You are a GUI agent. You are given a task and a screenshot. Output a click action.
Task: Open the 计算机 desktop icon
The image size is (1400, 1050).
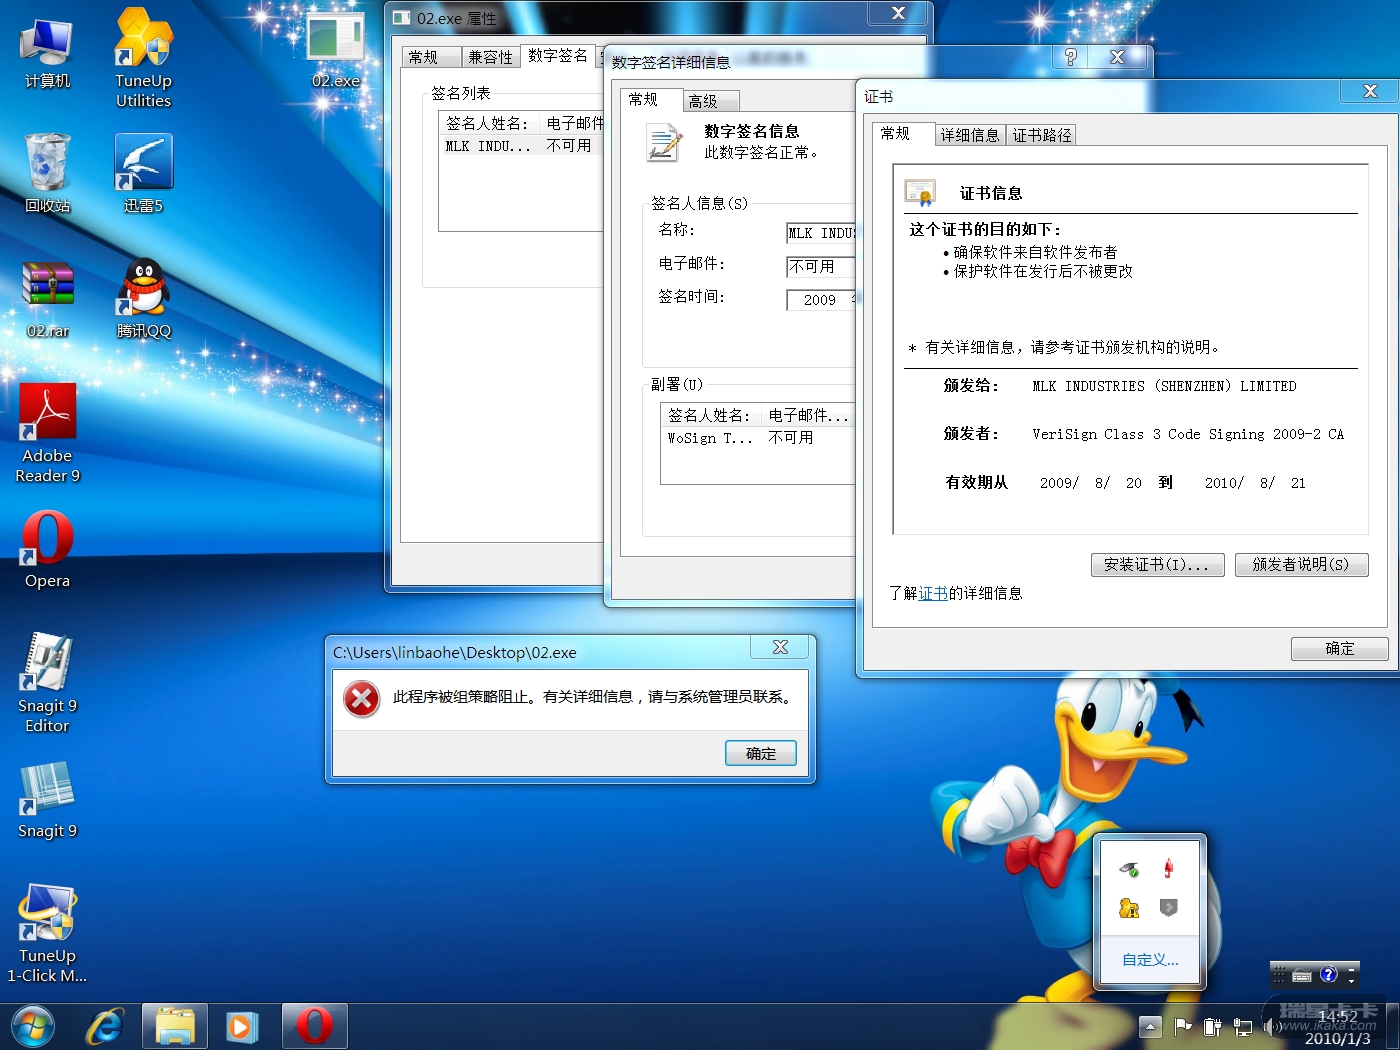tap(47, 53)
